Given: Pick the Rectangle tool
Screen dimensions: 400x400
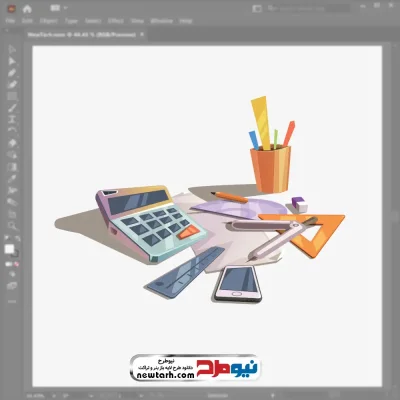Looking at the screenshot, I should (12, 96).
